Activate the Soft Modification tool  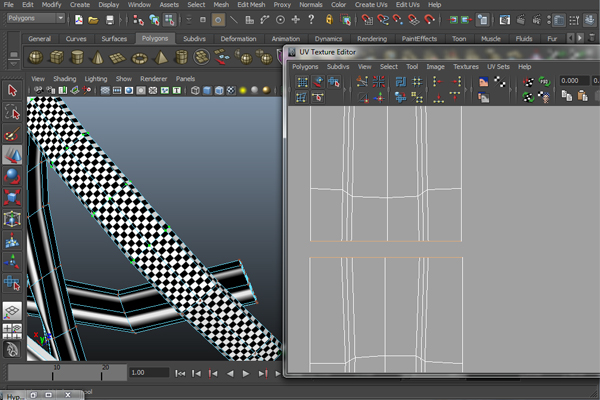click(x=12, y=240)
